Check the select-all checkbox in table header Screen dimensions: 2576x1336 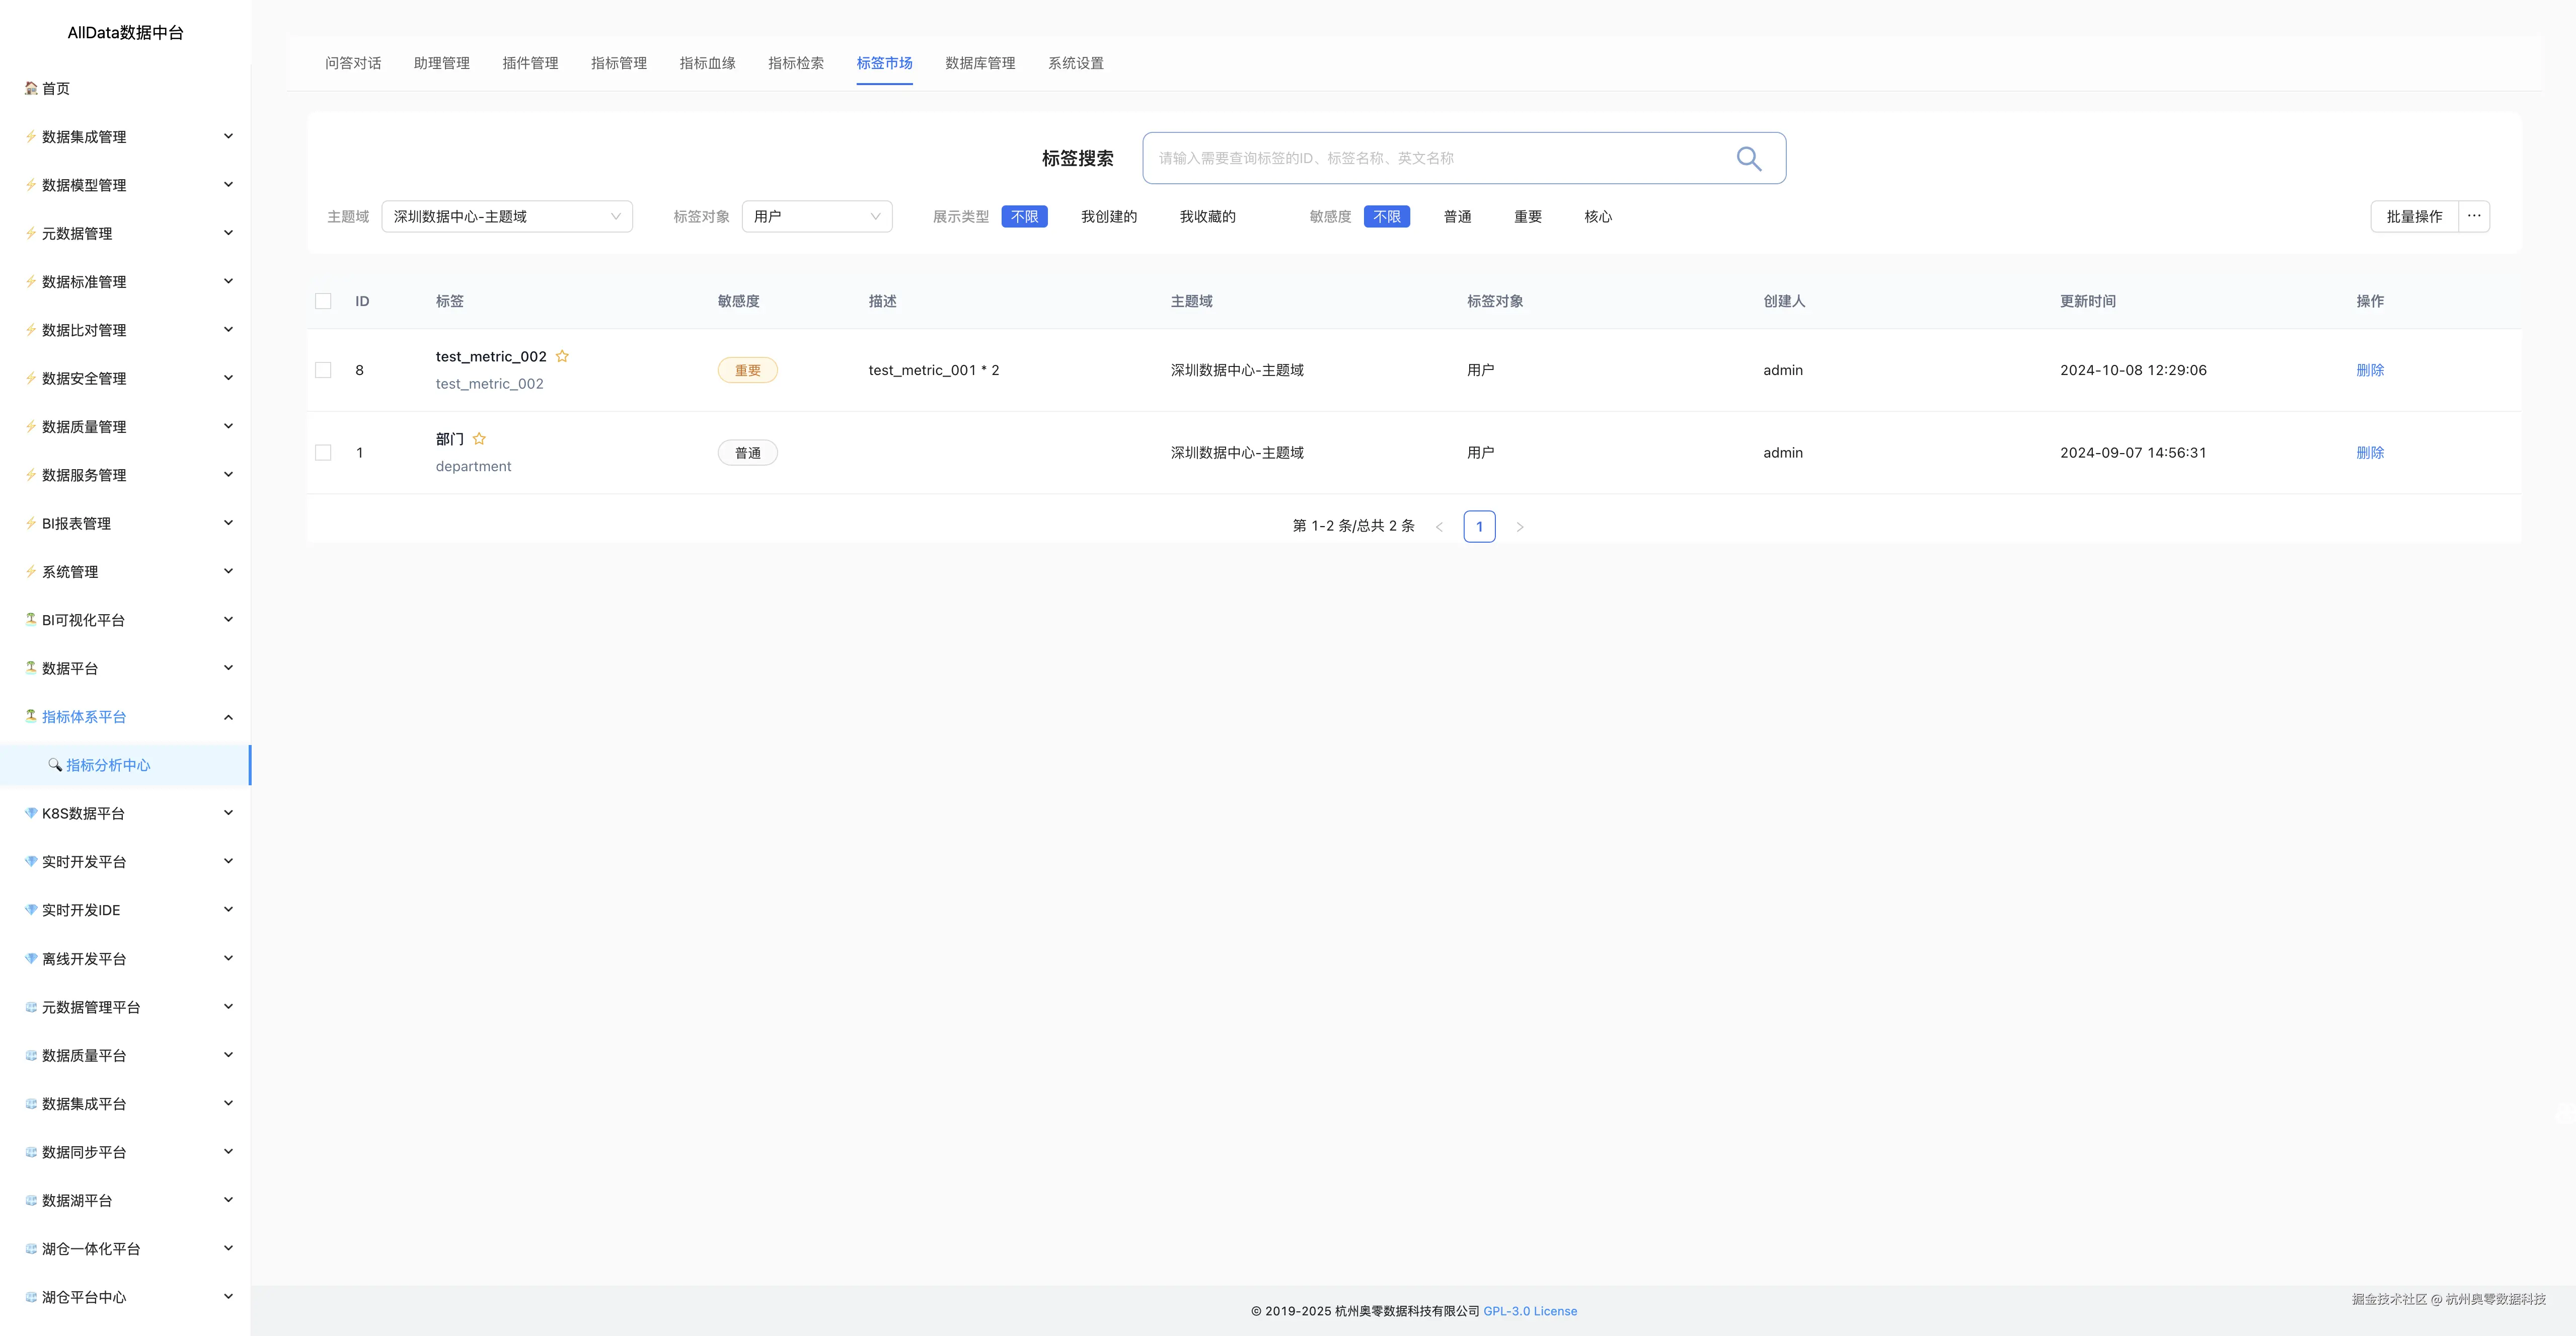tap(323, 301)
